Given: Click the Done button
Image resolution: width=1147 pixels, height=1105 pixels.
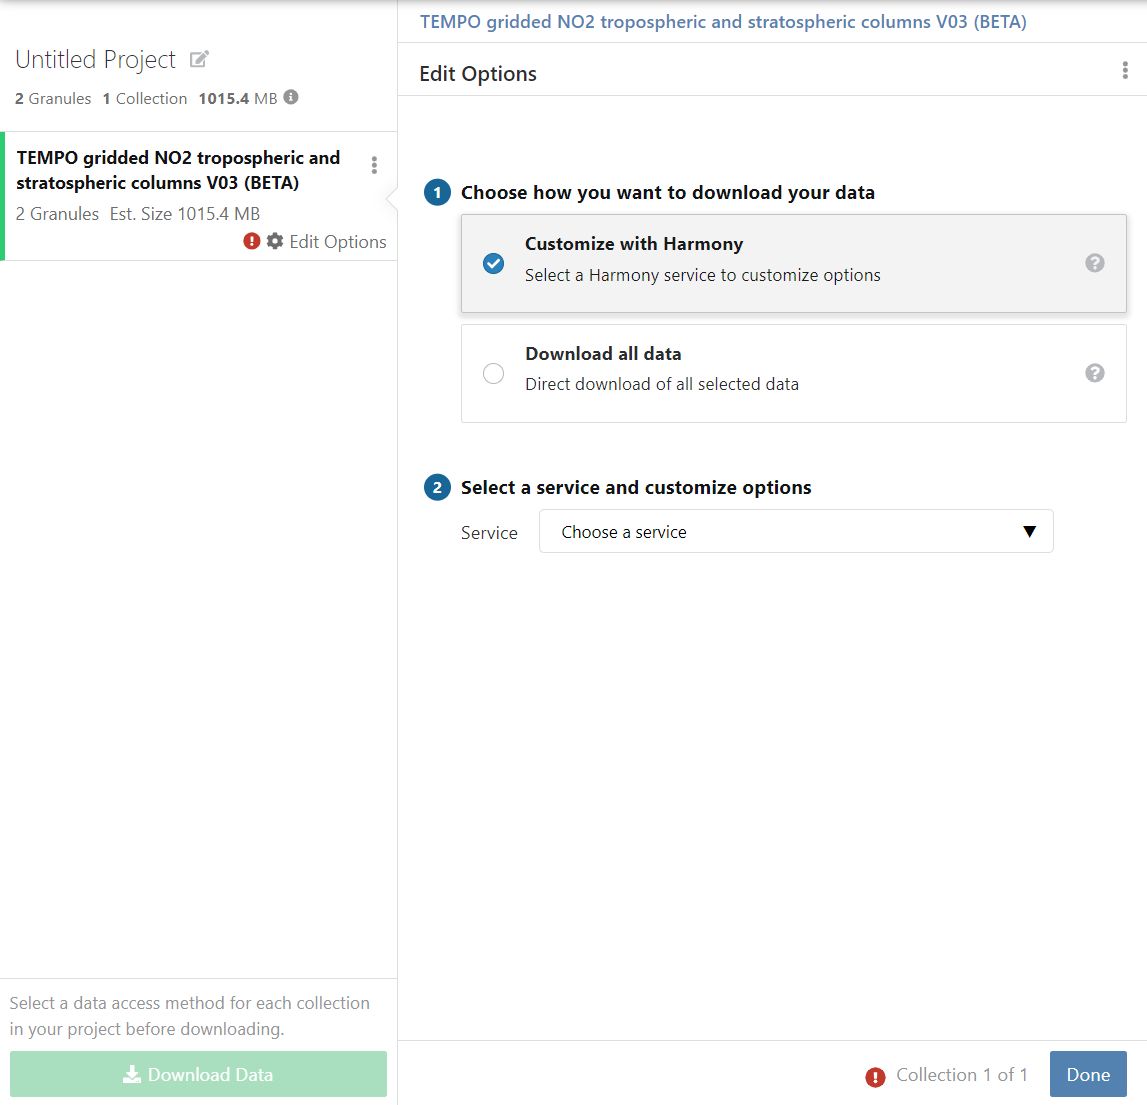Looking at the screenshot, I should click(1087, 1075).
